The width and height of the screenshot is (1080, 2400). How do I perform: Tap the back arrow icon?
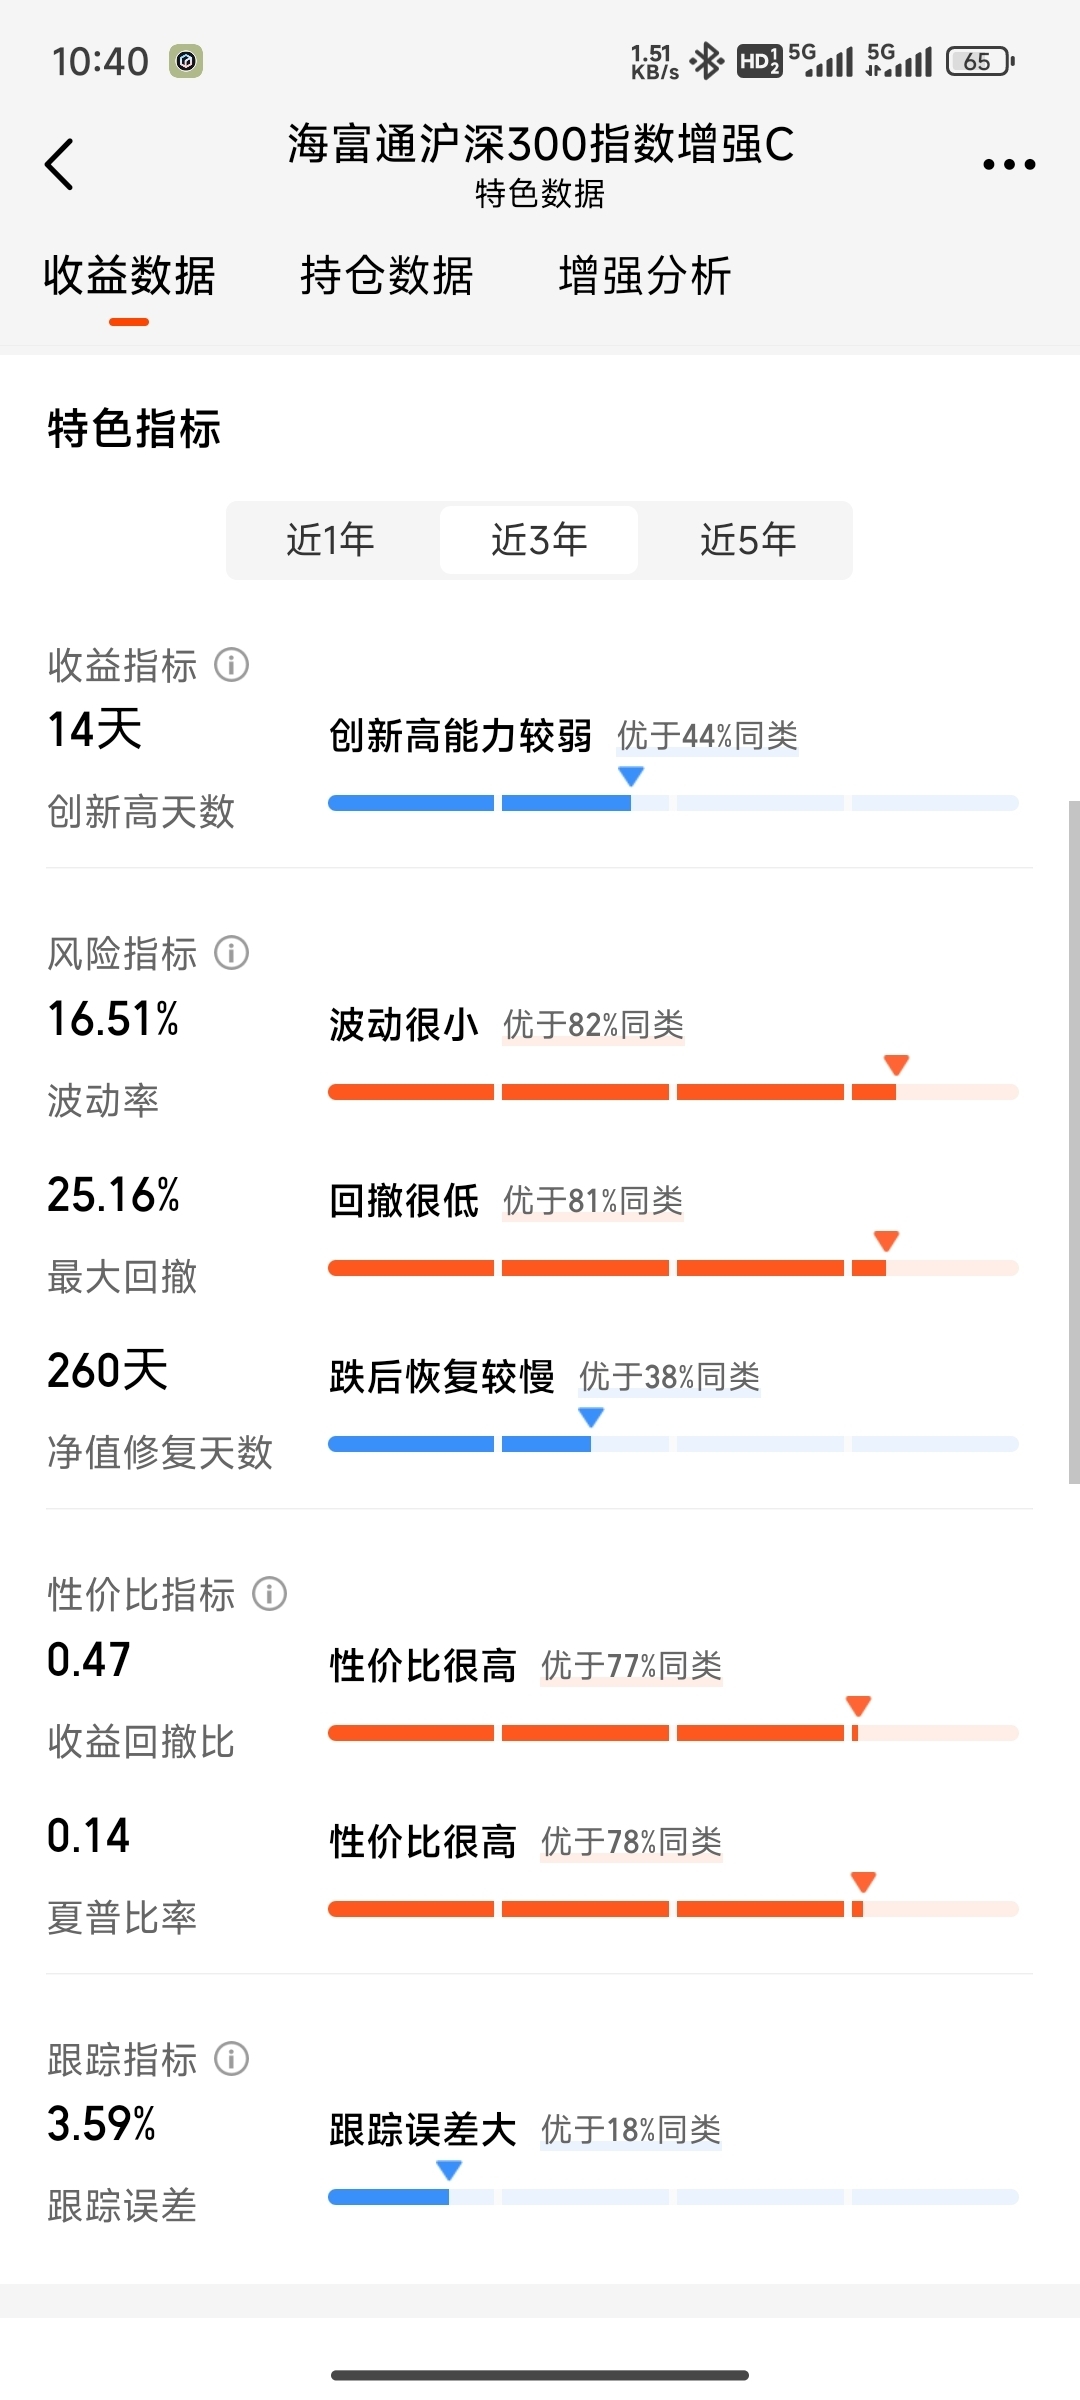59,164
